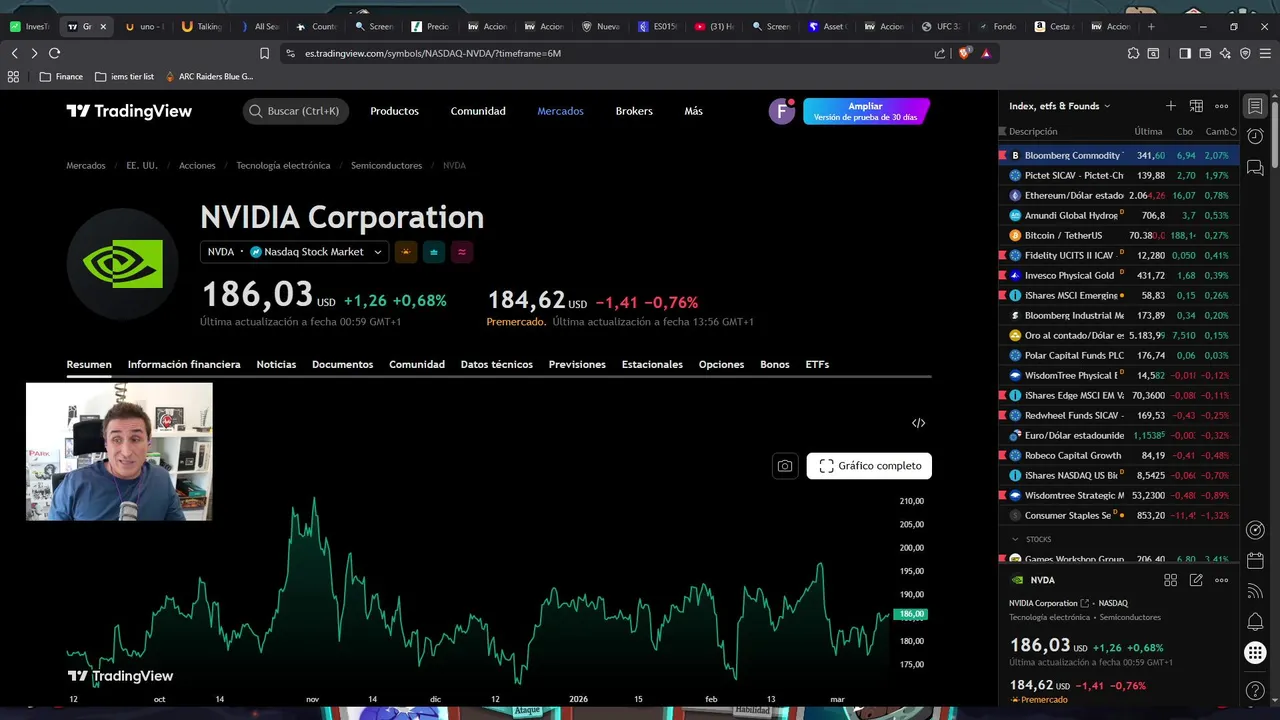This screenshot has height=720, width=1280.
Task: Open the help center question icon
Action: coord(1255,691)
